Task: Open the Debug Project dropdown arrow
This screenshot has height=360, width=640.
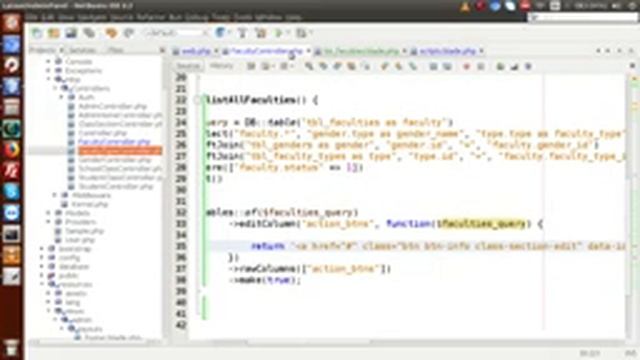Action: (311, 33)
